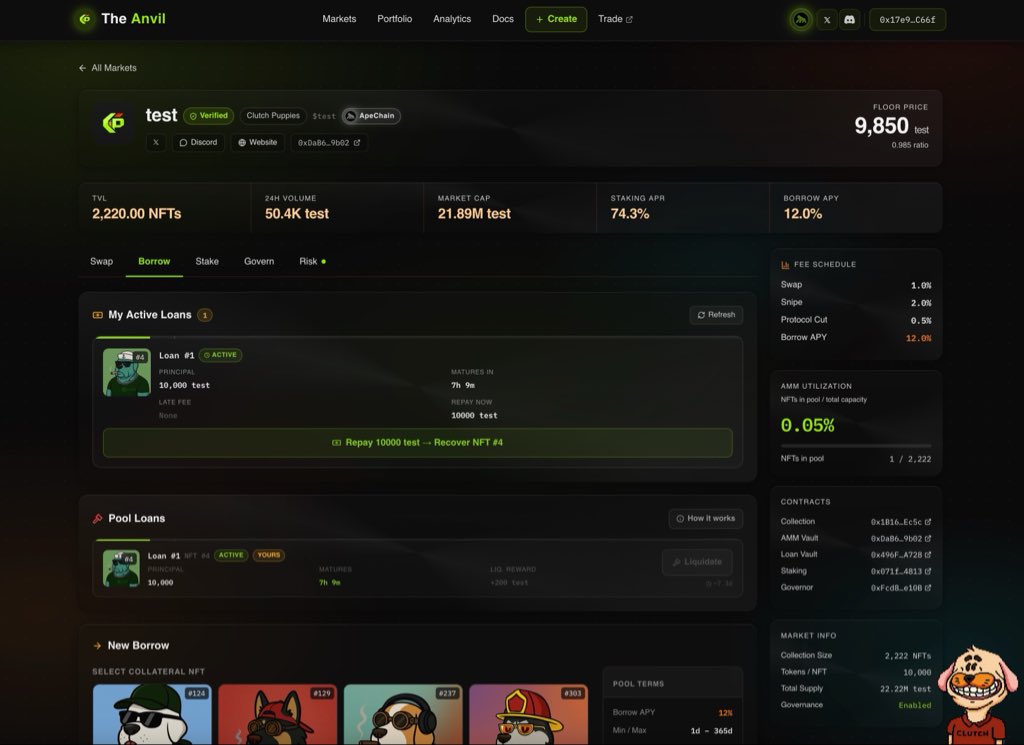Switch to the Swap tab

[101, 262]
